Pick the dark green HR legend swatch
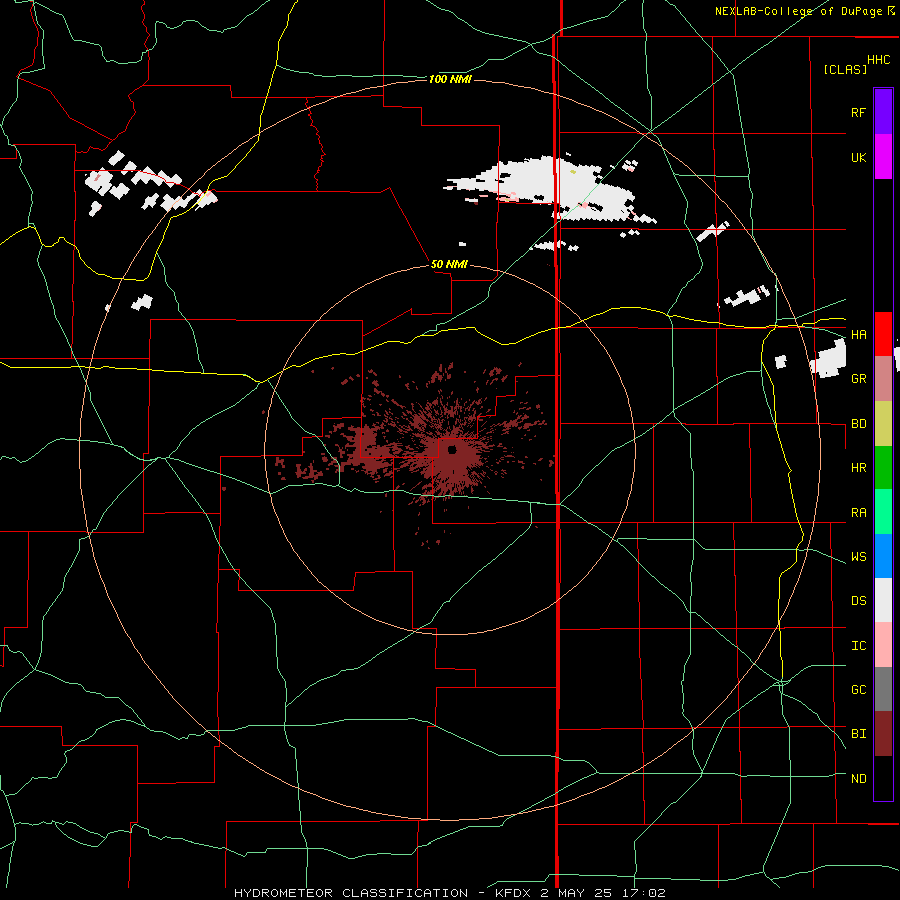Viewport: 900px width, 900px height. (x=883, y=467)
